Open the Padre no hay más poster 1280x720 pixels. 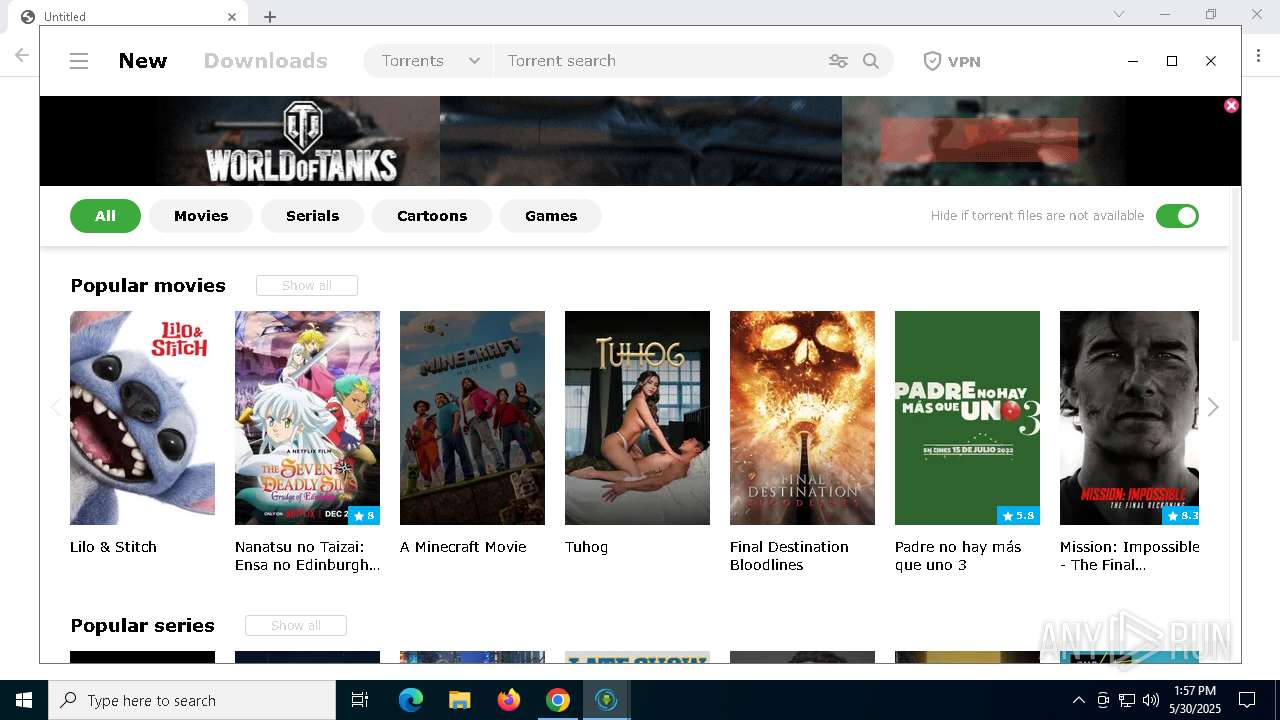tap(967, 418)
